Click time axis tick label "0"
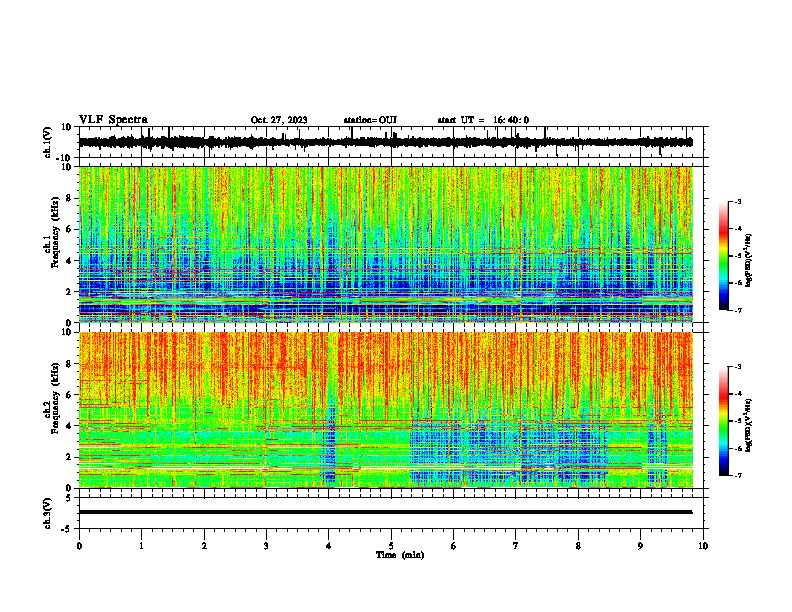This screenshot has height=612, width=792. point(79,546)
